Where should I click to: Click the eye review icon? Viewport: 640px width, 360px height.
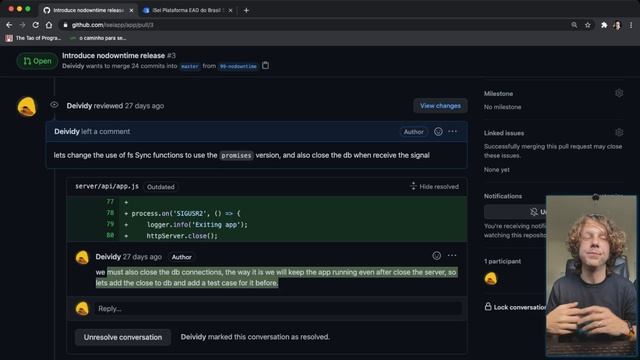(x=54, y=105)
